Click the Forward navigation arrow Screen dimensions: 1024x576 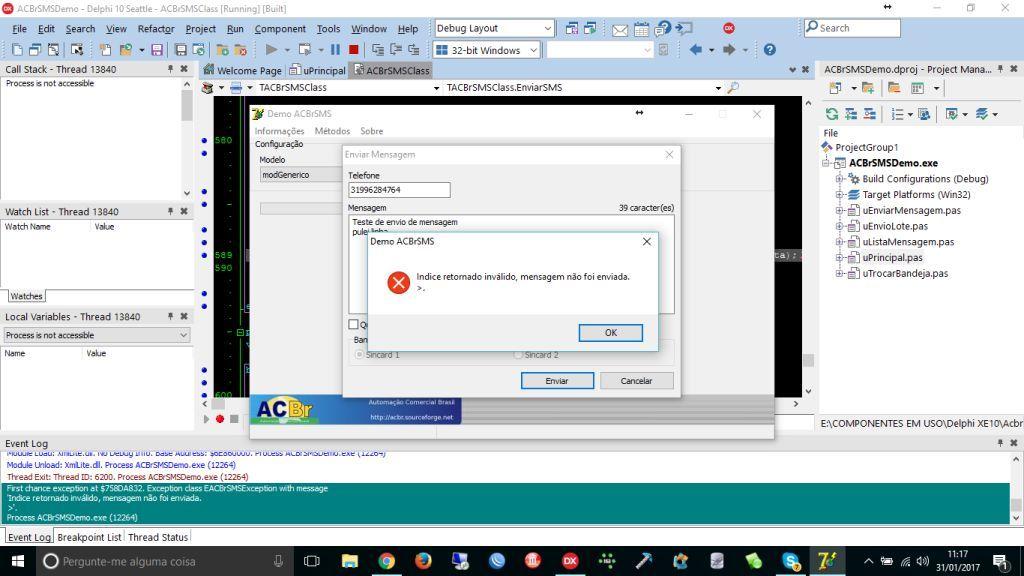(x=729, y=50)
